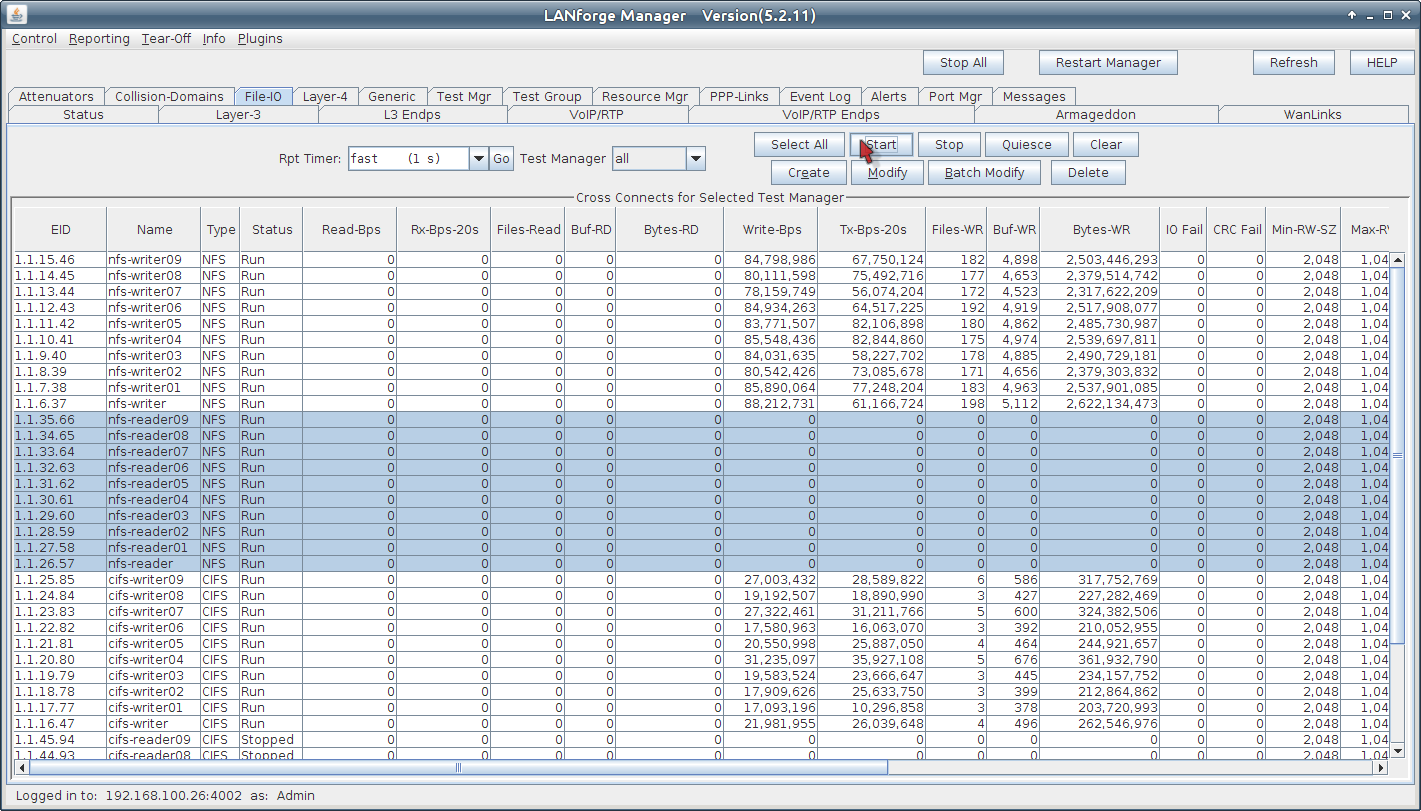1421x811 pixels.
Task: Click the horizontal scrollbar thumb
Action: click(458, 768)
